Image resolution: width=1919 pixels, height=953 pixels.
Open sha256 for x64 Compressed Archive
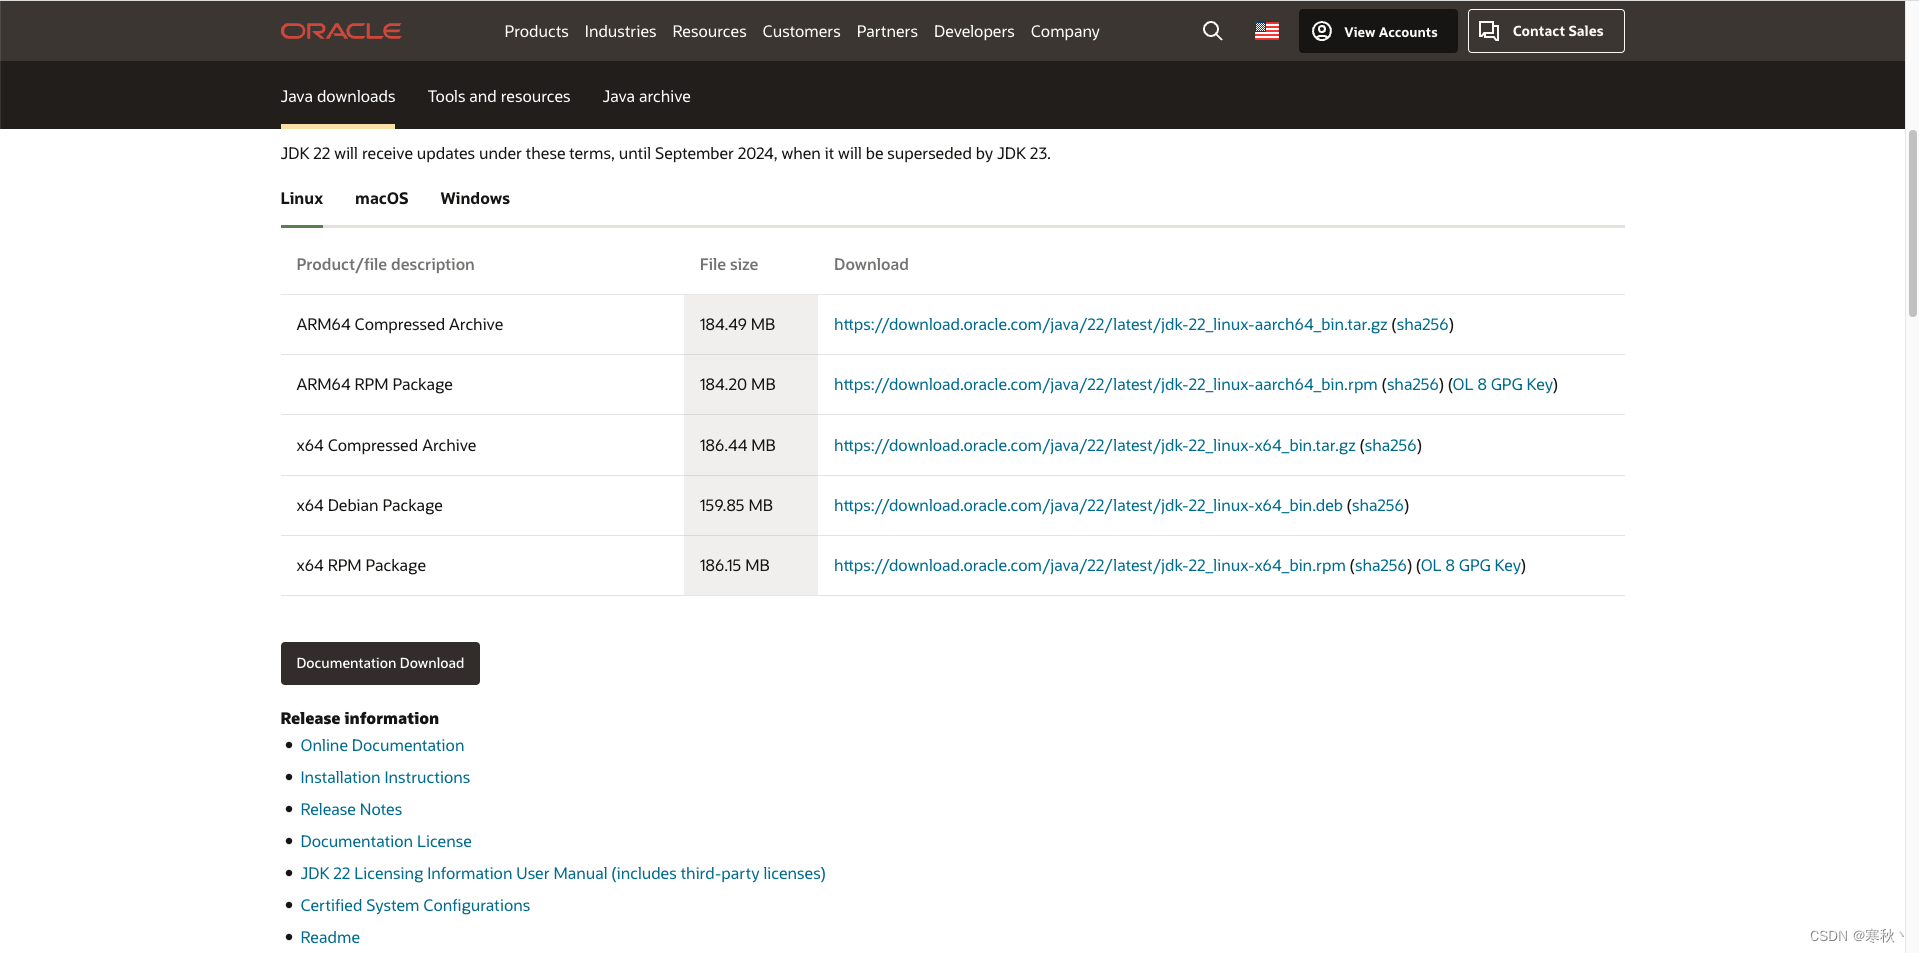click(x=1391, y=445)
